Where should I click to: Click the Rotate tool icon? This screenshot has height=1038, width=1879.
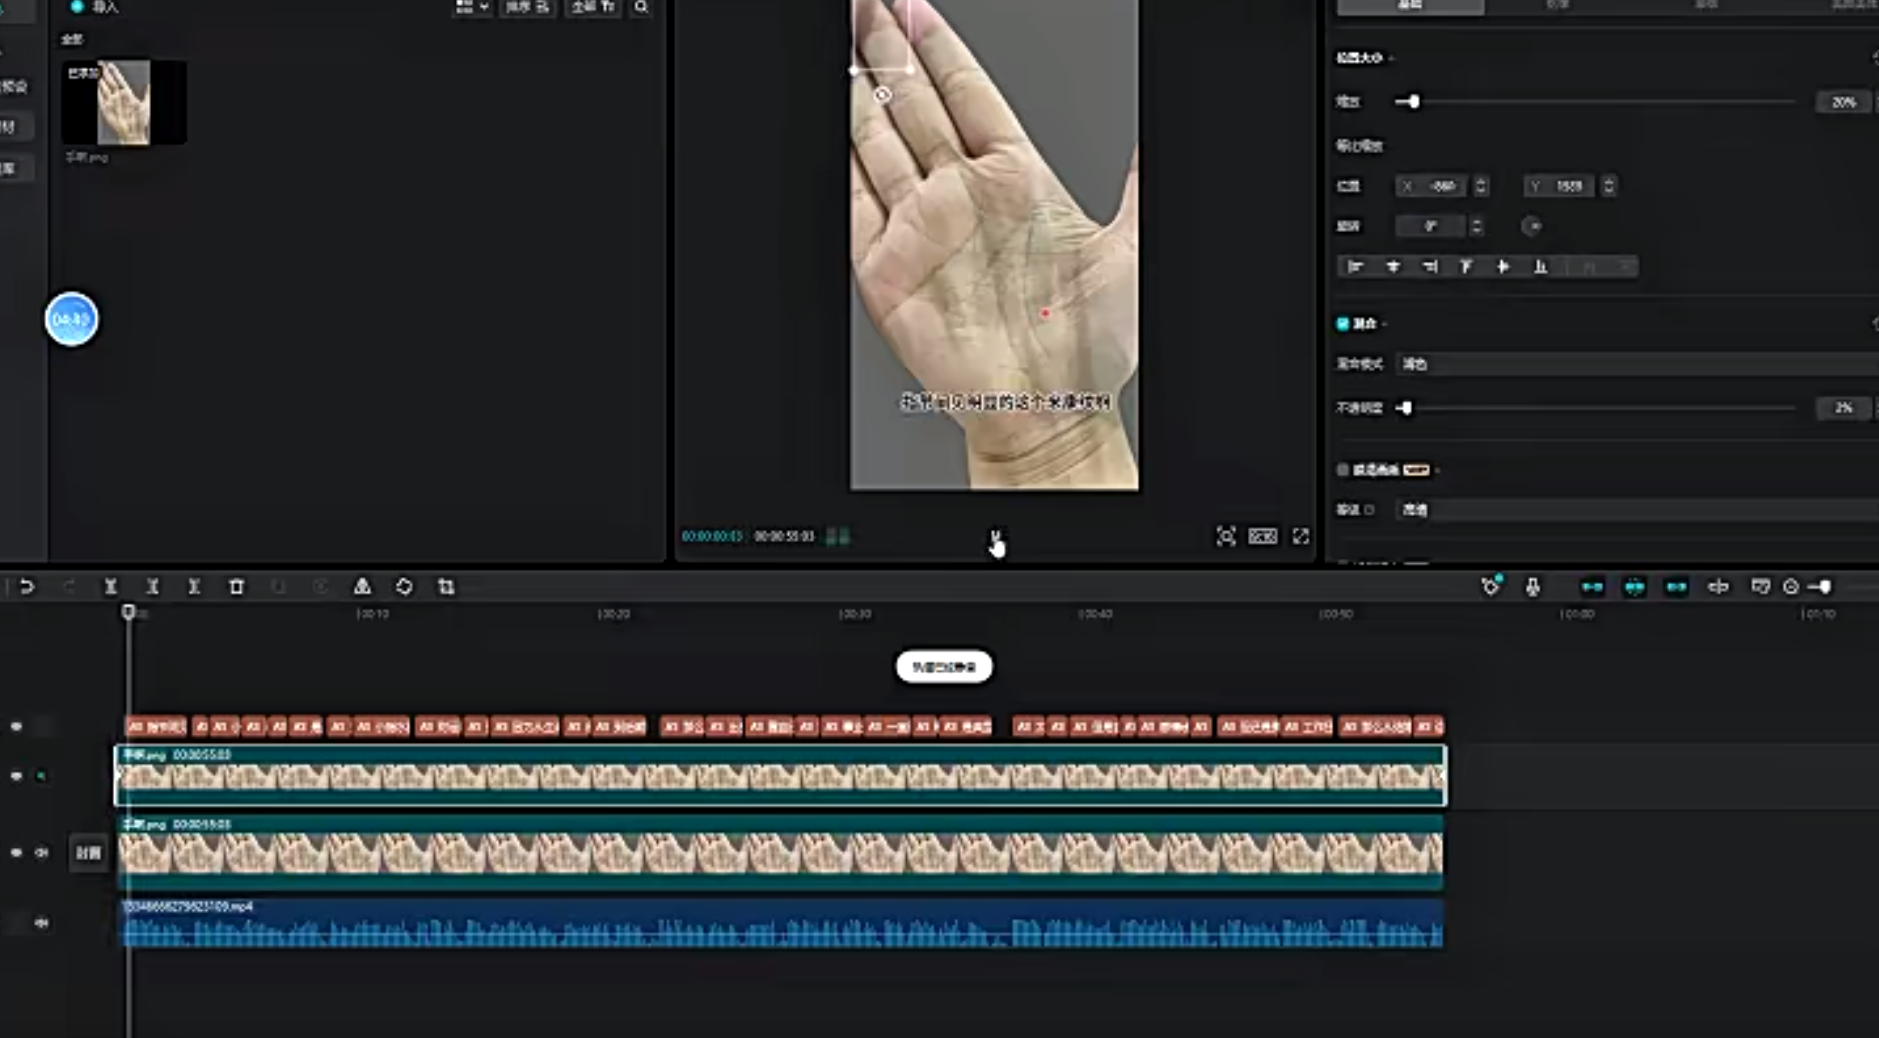[404, 586]
